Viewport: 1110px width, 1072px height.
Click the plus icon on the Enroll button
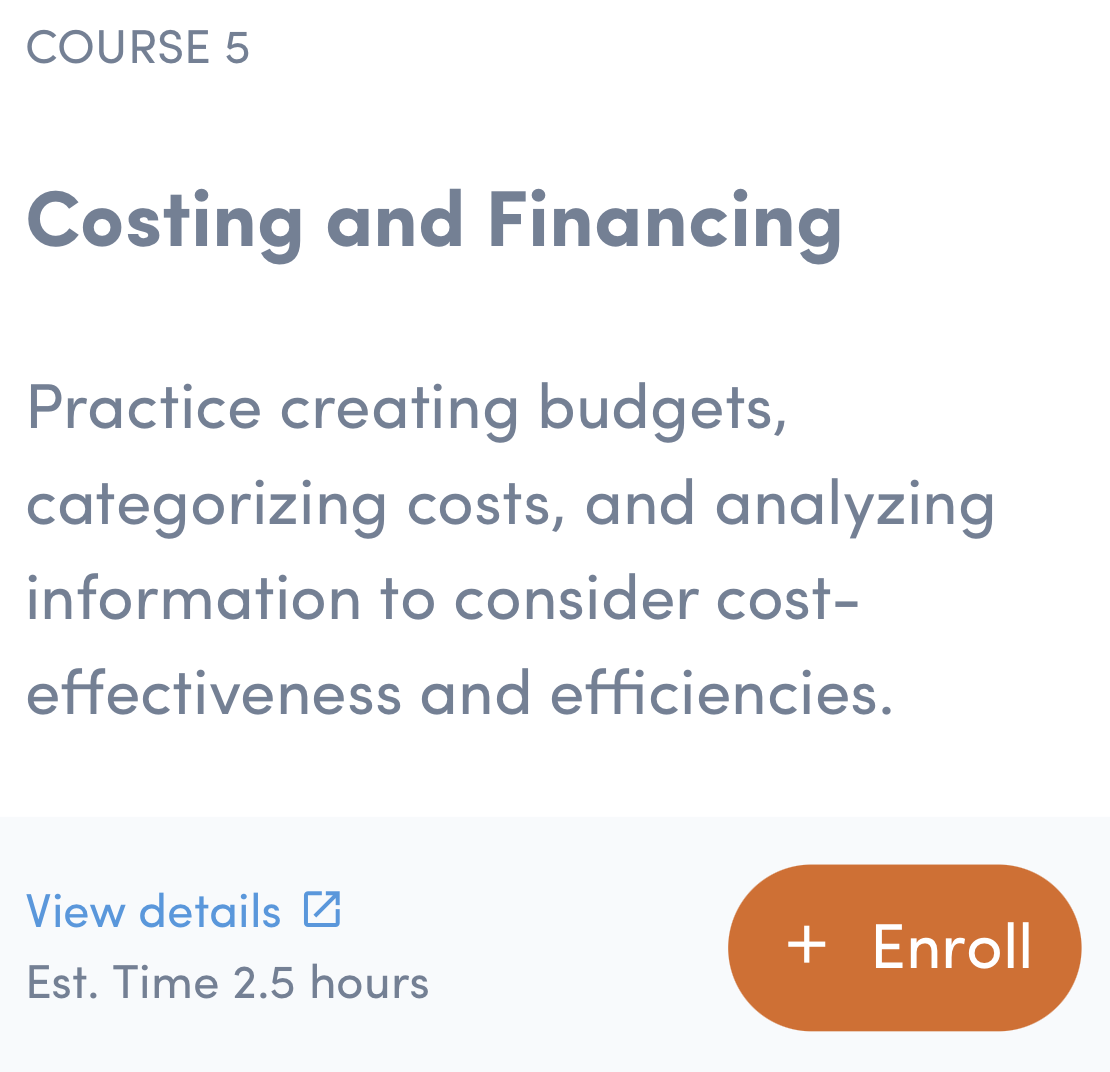click(807, 946)
